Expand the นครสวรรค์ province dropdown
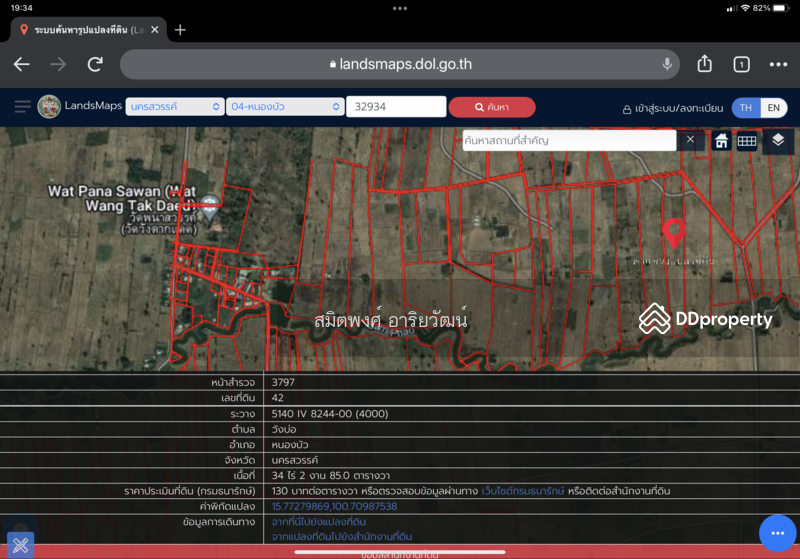 pyautogui.click(x=175, y=107)
